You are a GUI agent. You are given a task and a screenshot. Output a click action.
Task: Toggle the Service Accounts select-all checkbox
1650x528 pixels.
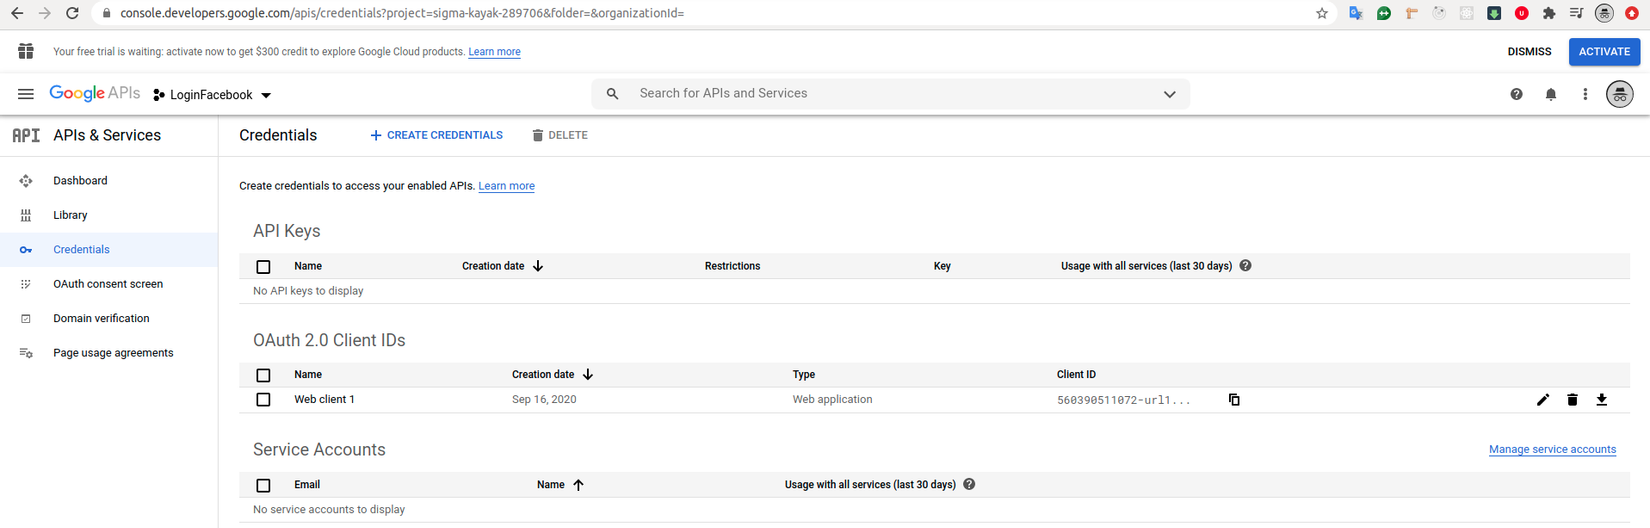(x=263, y=485)
